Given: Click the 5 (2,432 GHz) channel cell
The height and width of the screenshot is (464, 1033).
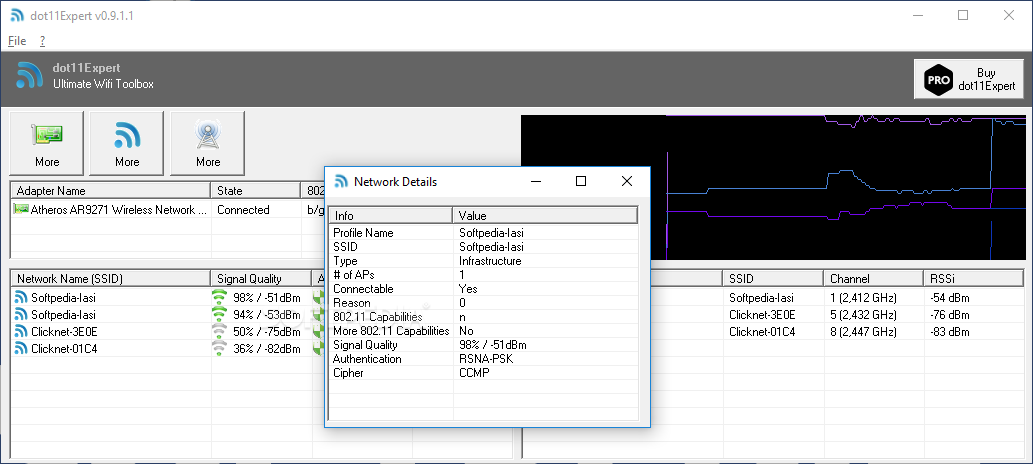Looking at the screenshot, I should 863,315.
